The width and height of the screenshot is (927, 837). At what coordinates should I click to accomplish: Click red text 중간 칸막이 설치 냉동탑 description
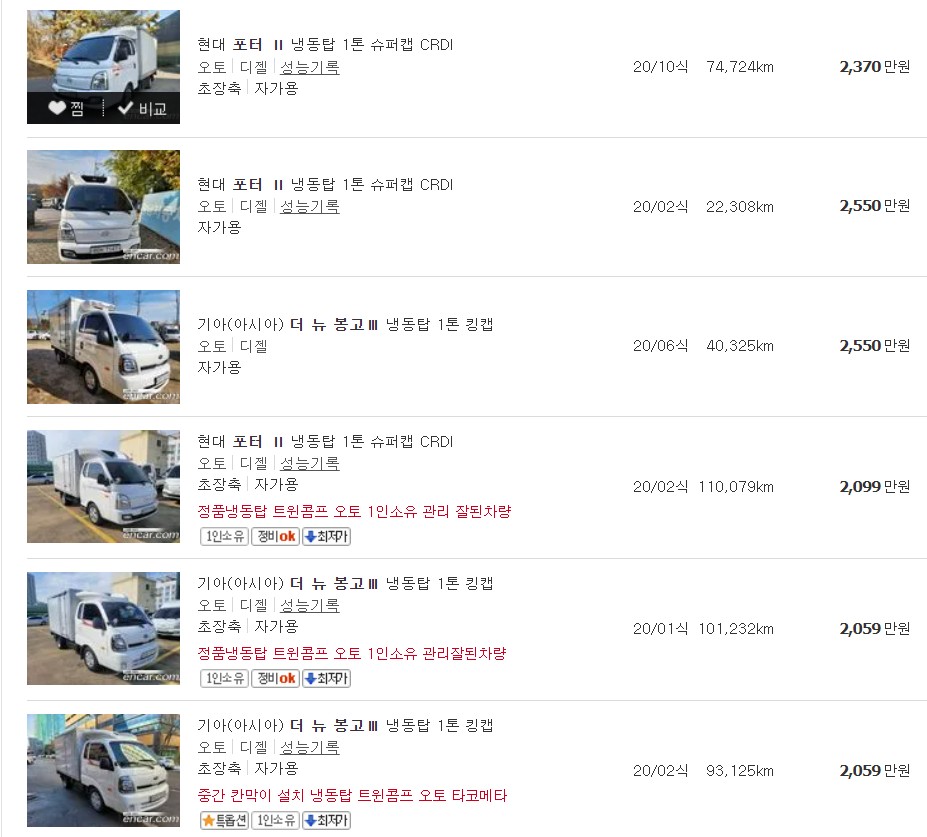coord(352,796)
